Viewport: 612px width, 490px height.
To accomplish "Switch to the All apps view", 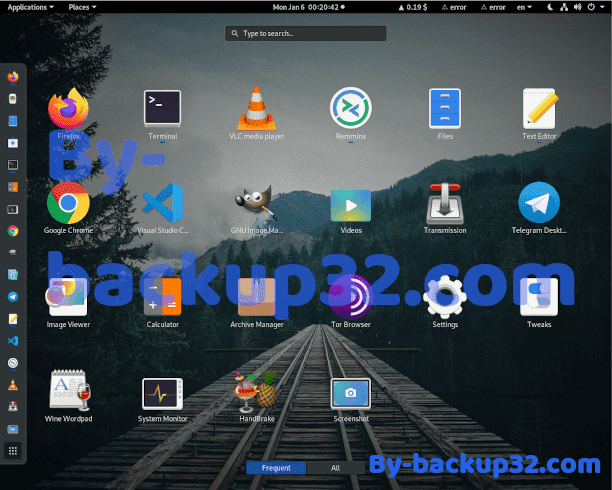I will pyautogui.click(x=335, y=468).
